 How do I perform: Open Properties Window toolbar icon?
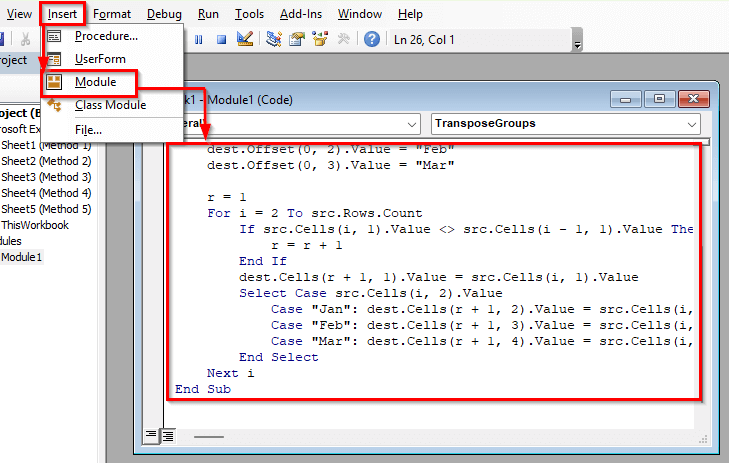pyautogui.click(x=297, y=40)
